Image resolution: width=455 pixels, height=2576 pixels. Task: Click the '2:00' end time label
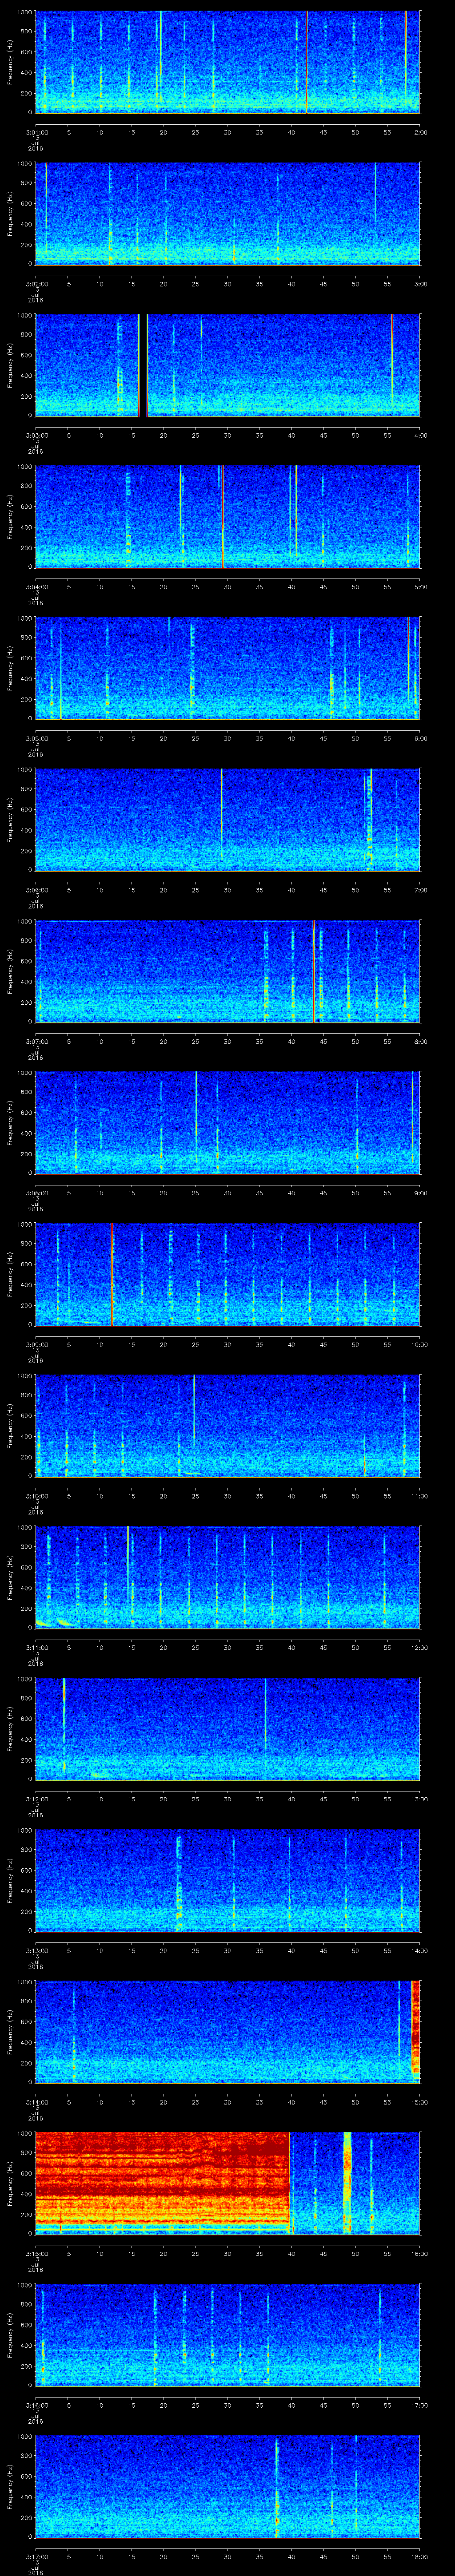point(421,131)
